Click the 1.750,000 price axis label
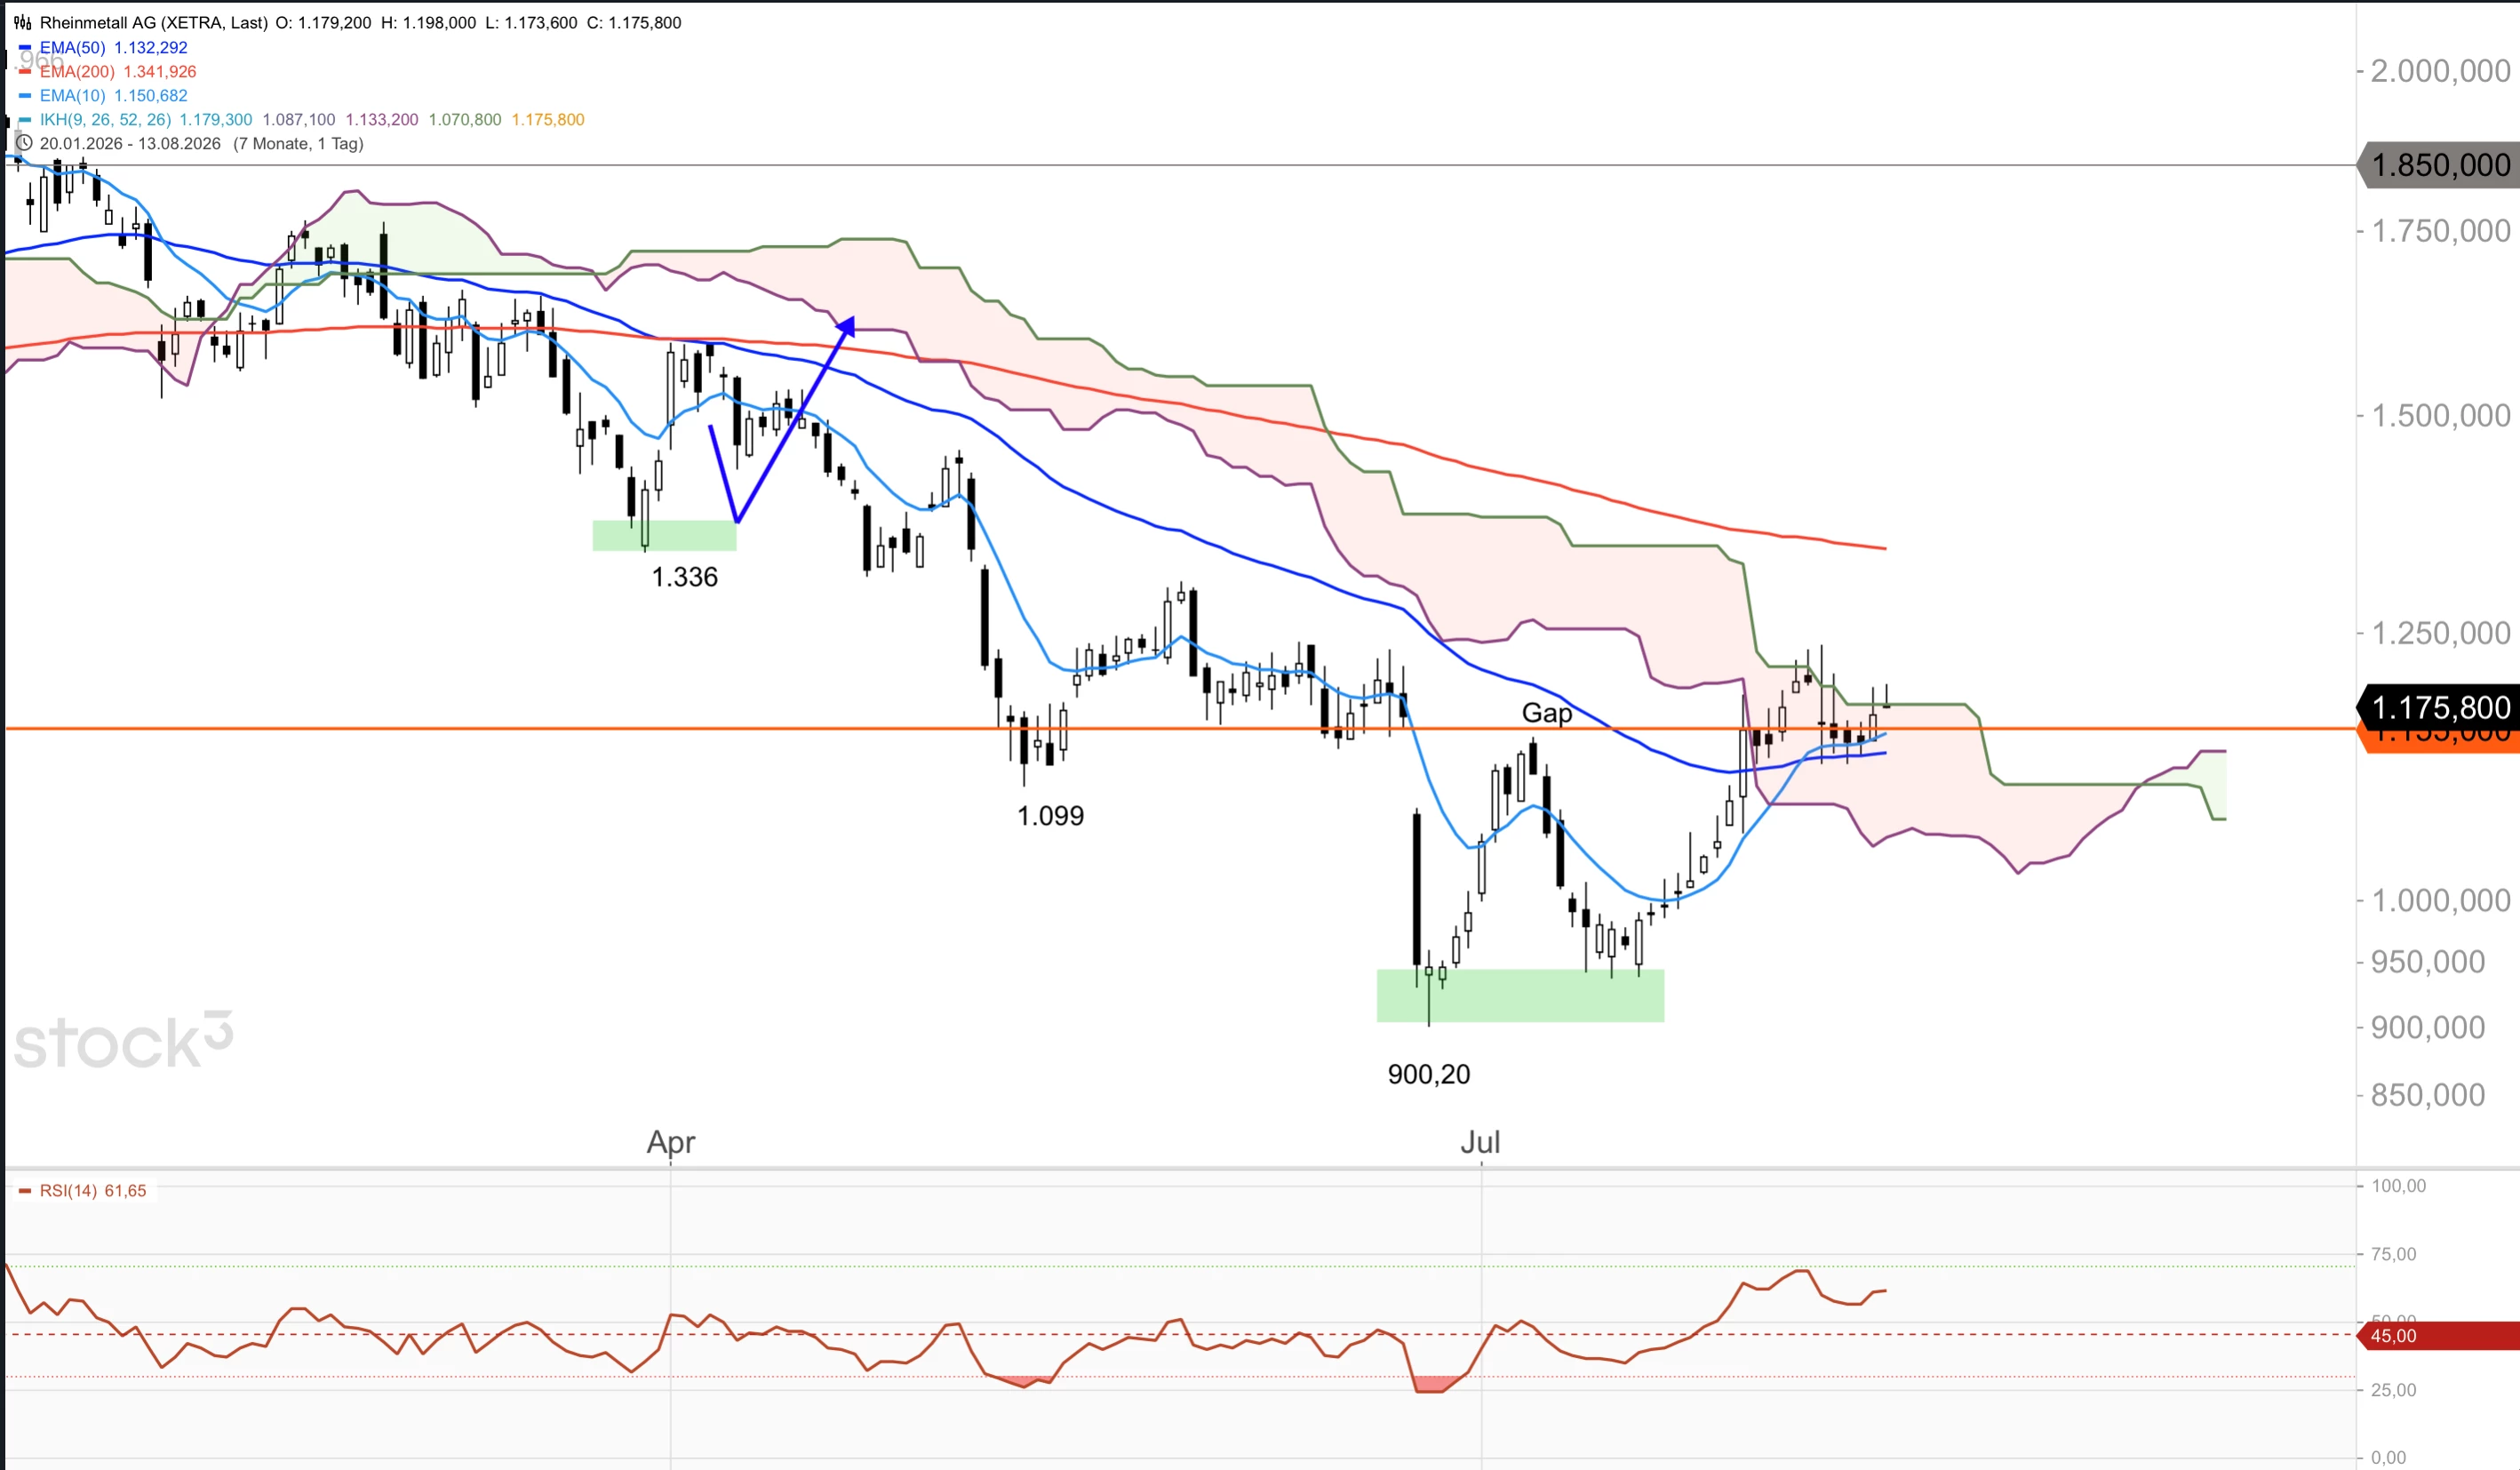 click(x=2440, y=231)
